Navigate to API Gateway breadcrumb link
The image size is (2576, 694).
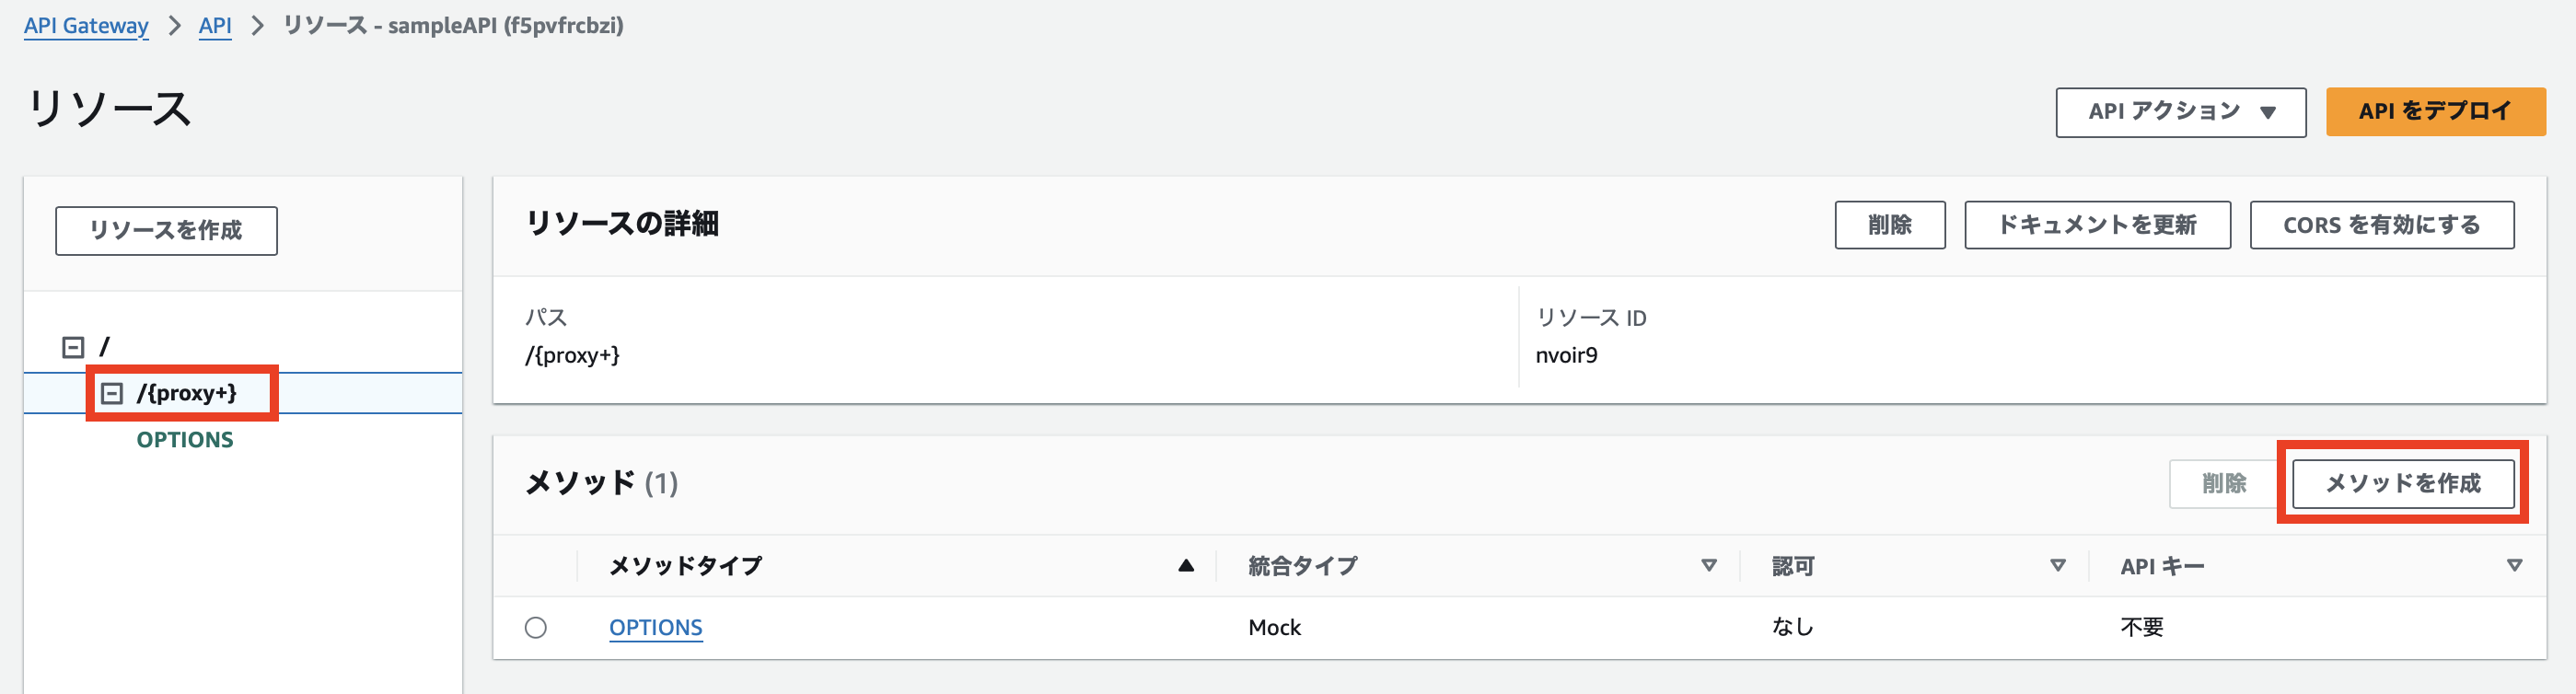point(85,26)
